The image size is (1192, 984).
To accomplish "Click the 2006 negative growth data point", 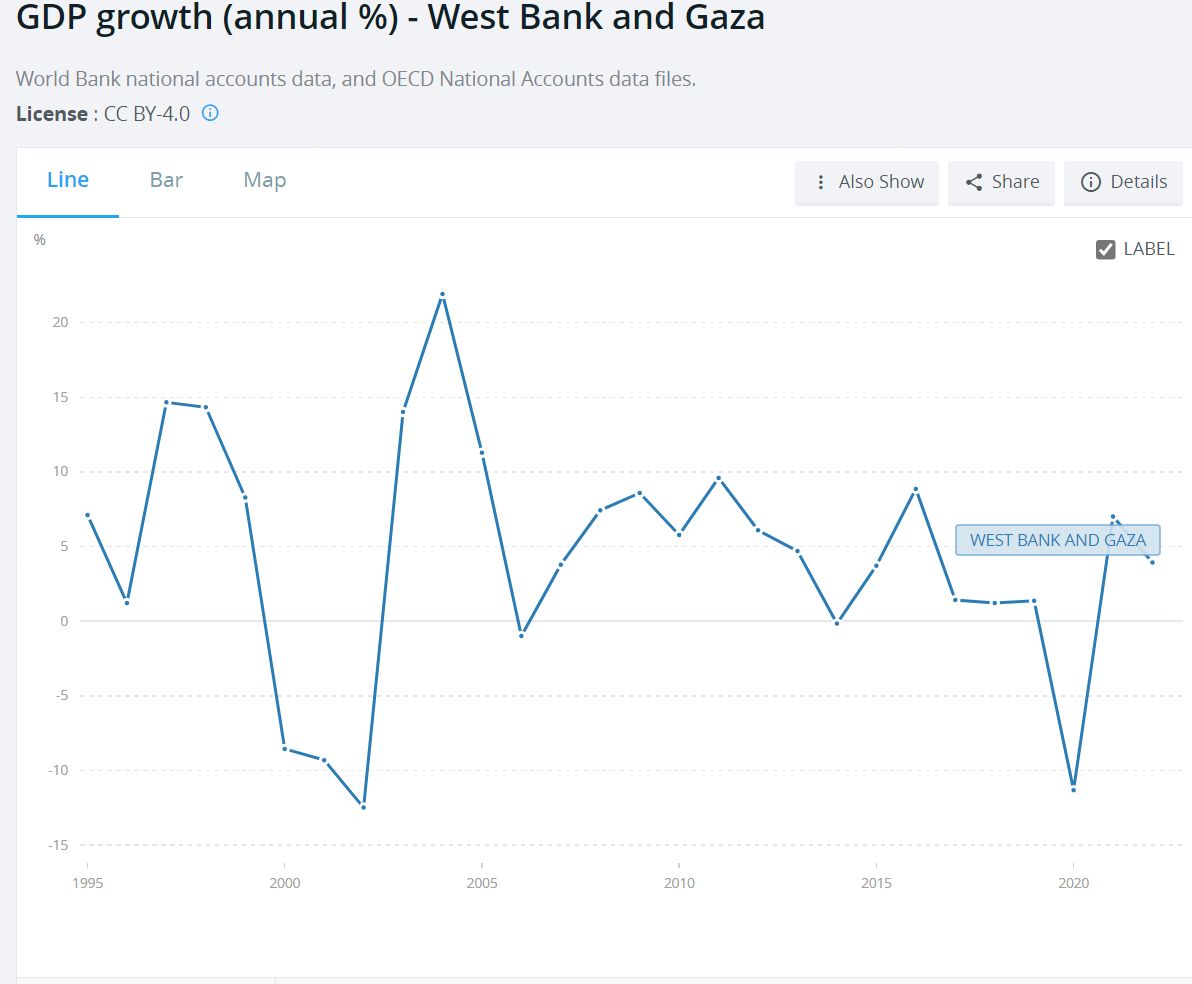I will coord(521,636).
